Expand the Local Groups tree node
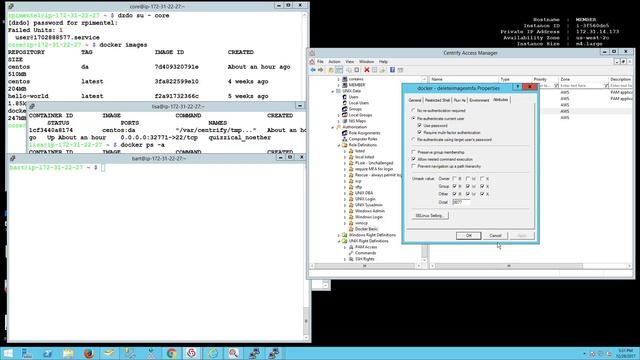Image resolution: width=640 pixels, height=360 pixels. (x=339, y=115)
